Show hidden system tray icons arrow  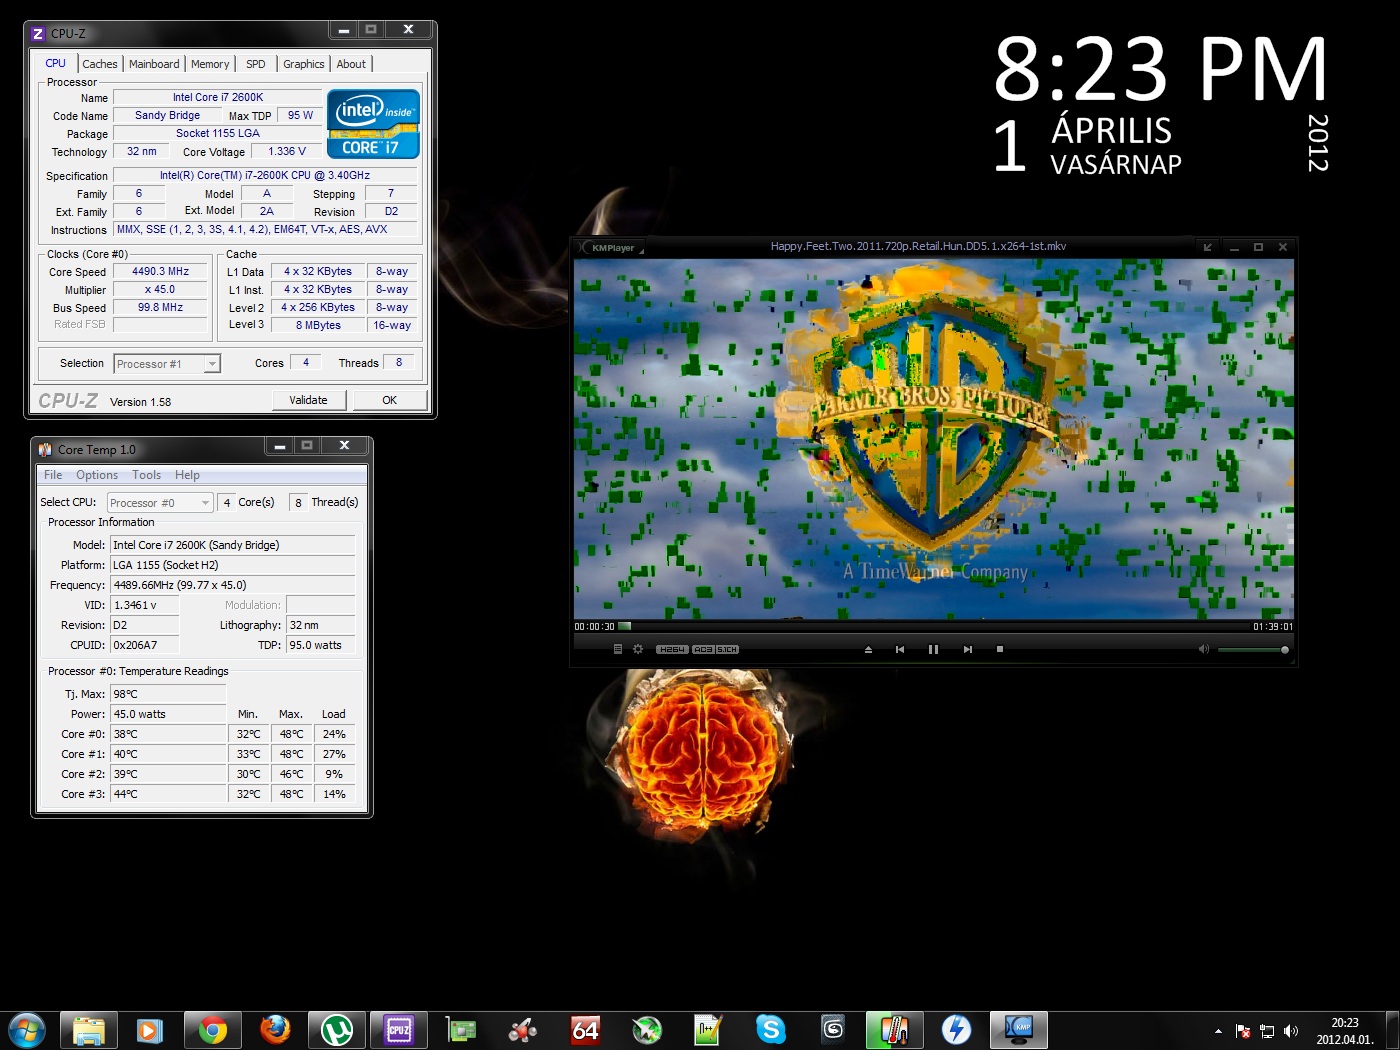pyautogui.click(x=1218, y=1031)
